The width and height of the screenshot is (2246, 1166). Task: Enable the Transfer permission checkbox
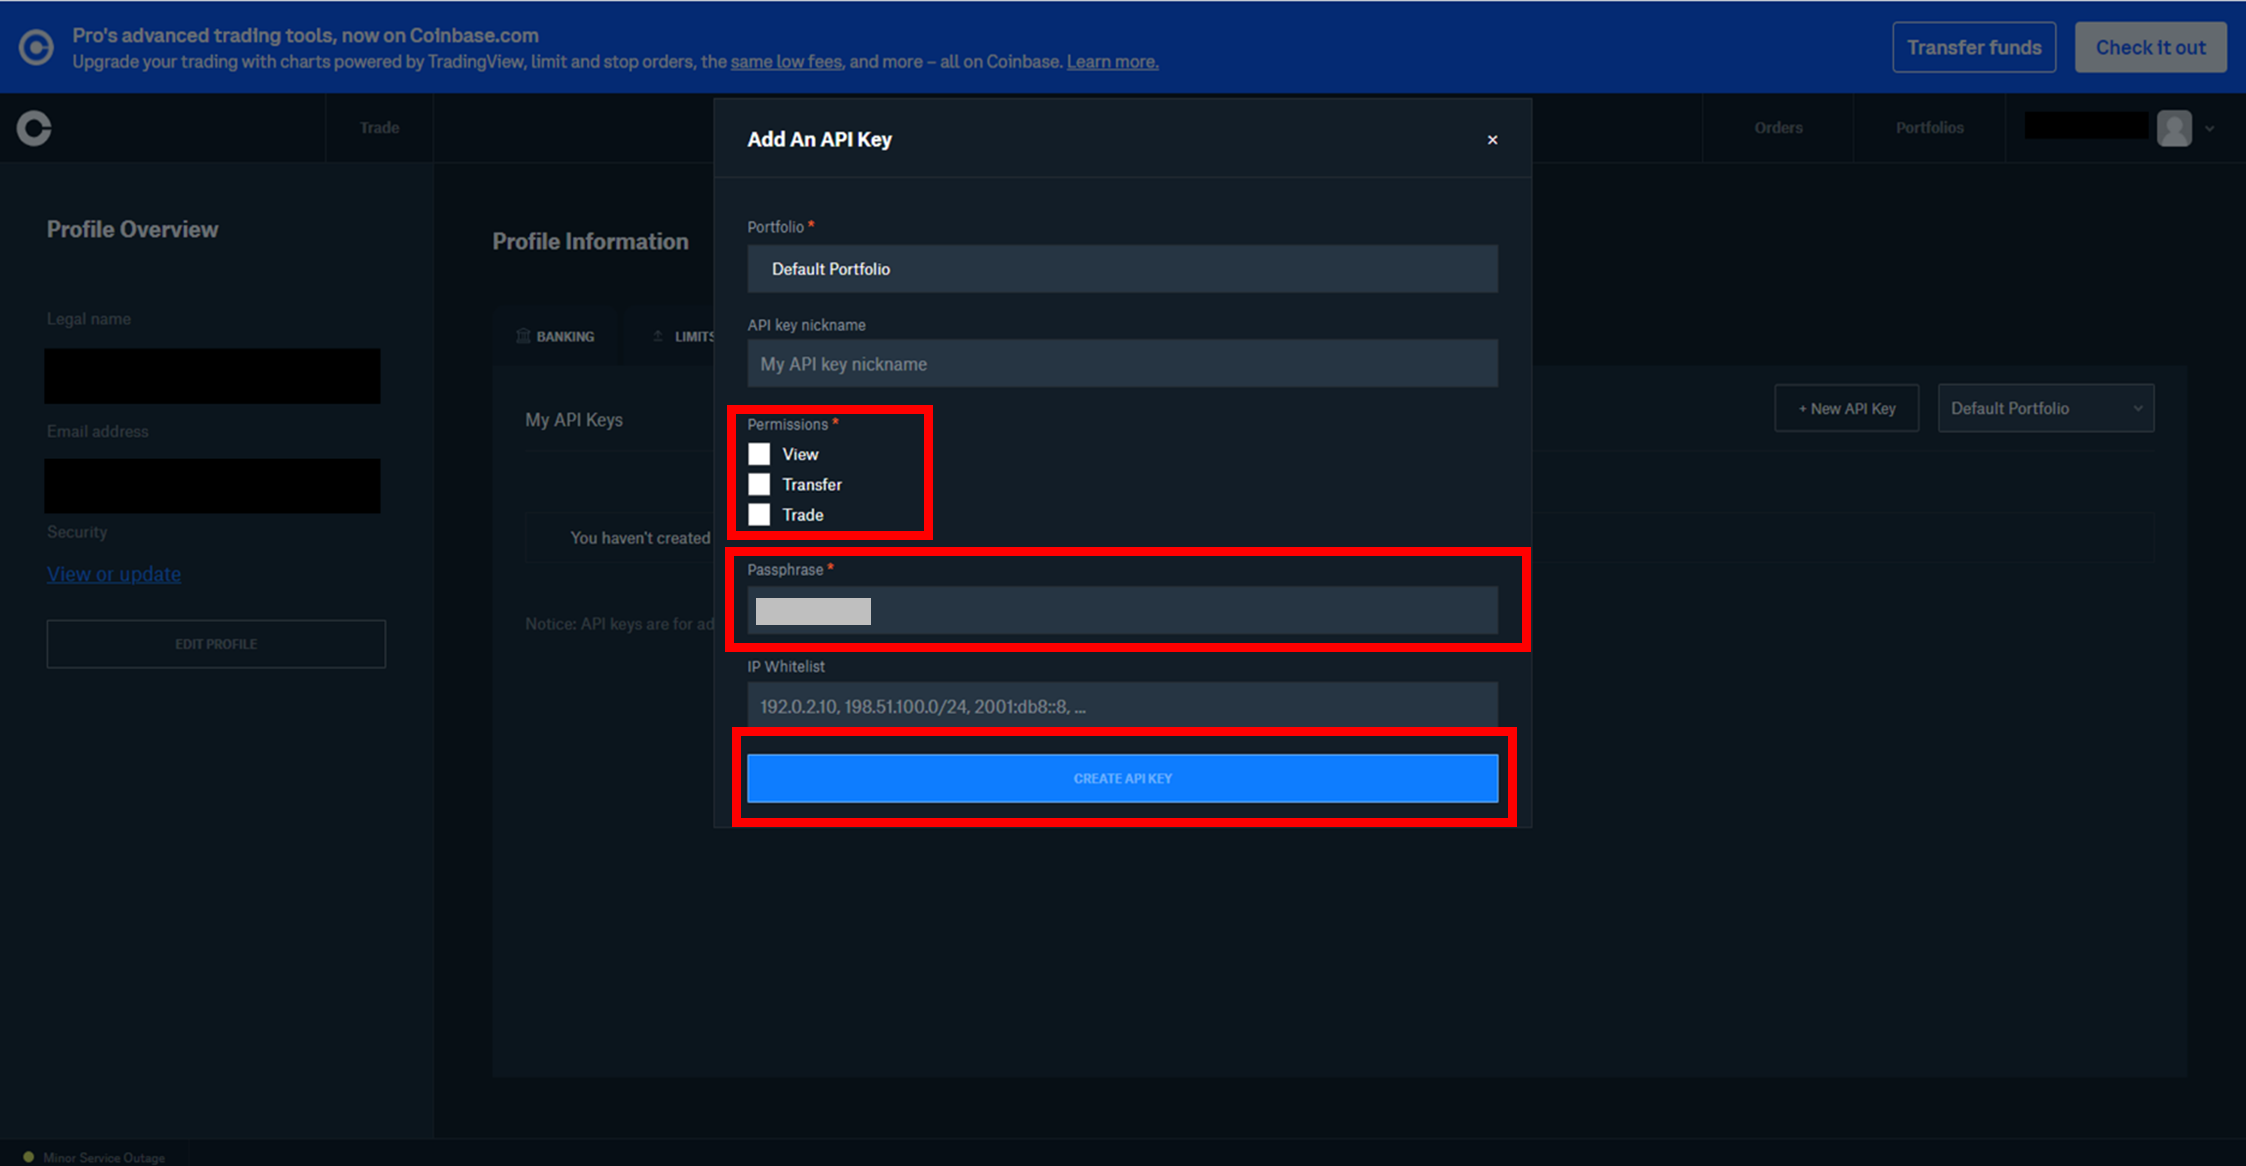pyautogui.click(x=759, y=484)
